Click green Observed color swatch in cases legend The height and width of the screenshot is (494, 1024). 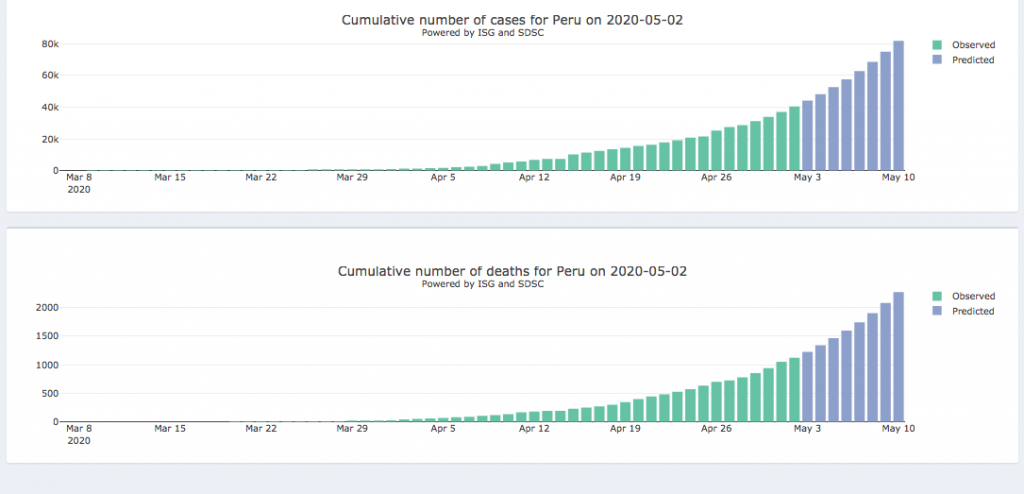coord(937,45)
